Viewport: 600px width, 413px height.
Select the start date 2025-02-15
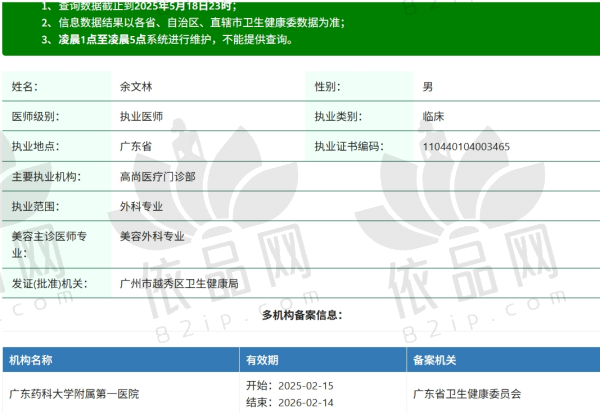pyautogui.click(x=306, y=386)
